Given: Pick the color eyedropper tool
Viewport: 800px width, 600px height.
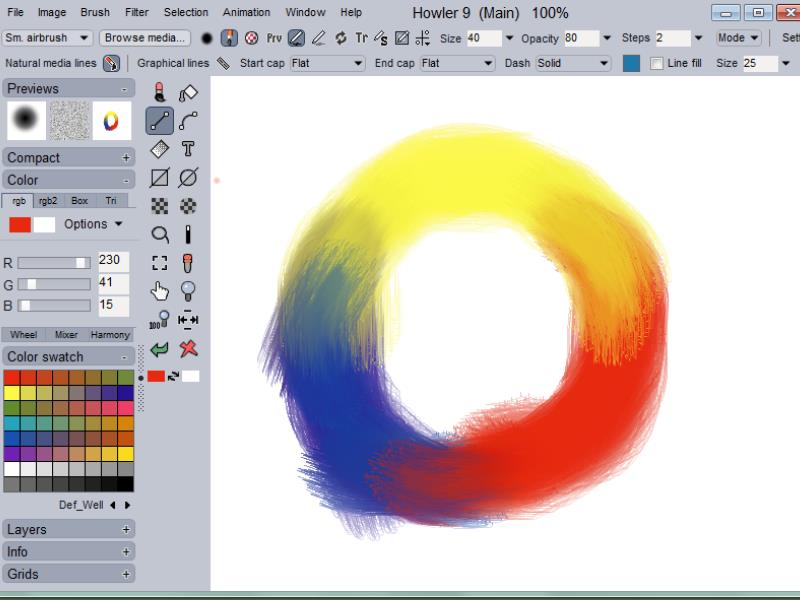Looking at the screenshot, I should [x=188, y=263].
